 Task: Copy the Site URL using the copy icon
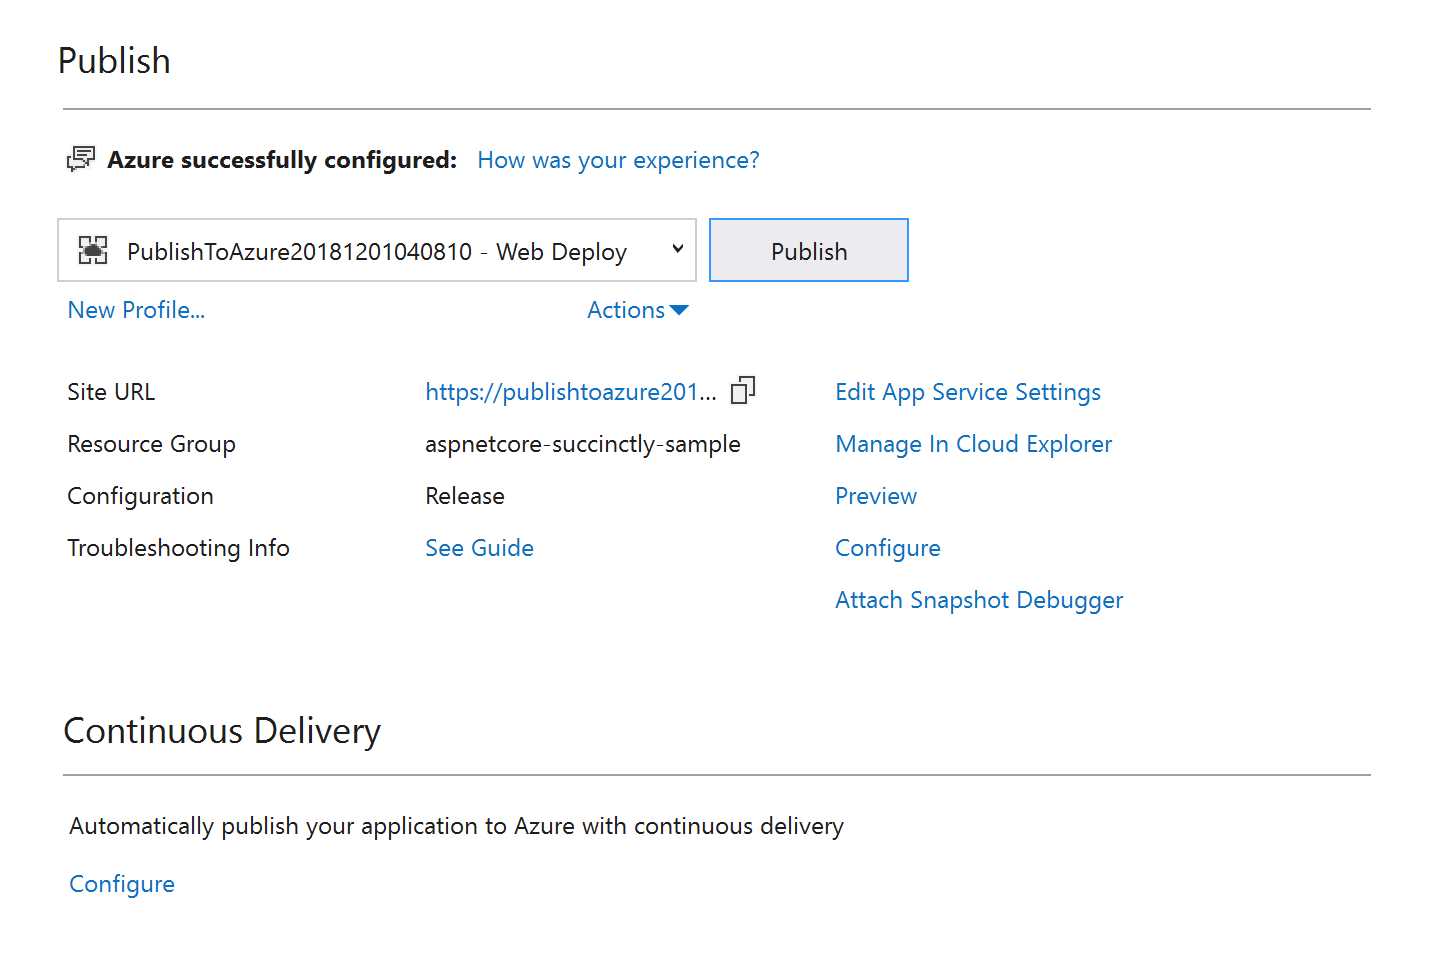click(741, 390)
